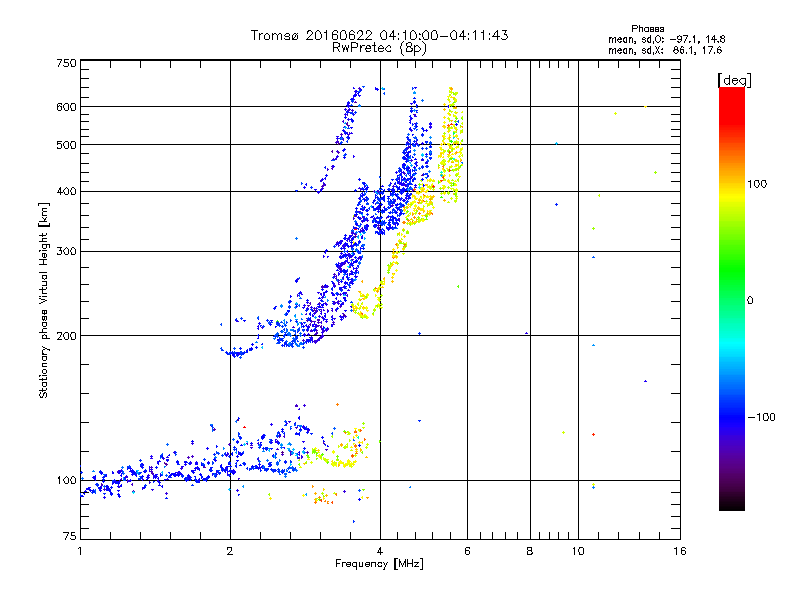Click the 'Frequency [MHz]' axis title

pyautogui.click(x=379, y=564)
